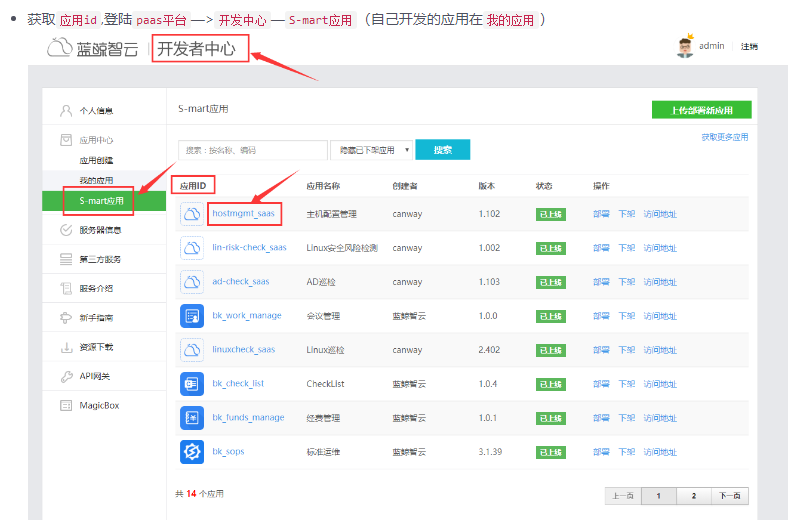Open API网关 from the sidebar
Viewport: 790px width, 530px height.
[95, 376]
